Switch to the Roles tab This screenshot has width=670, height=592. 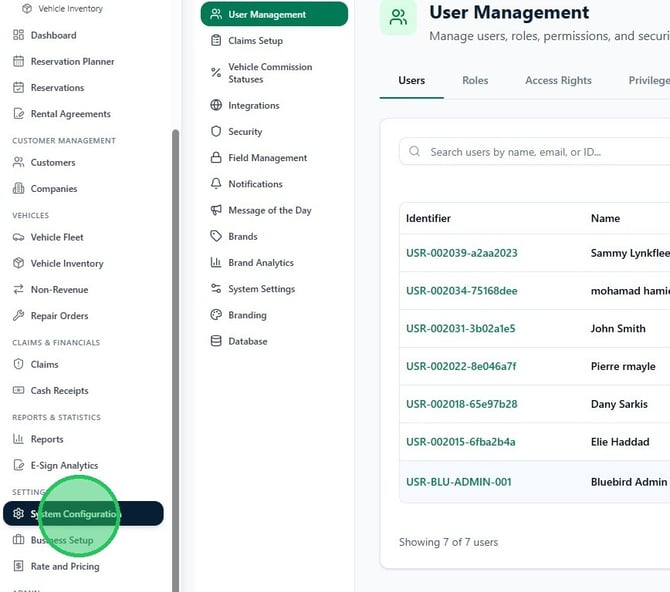coord(475,80)
